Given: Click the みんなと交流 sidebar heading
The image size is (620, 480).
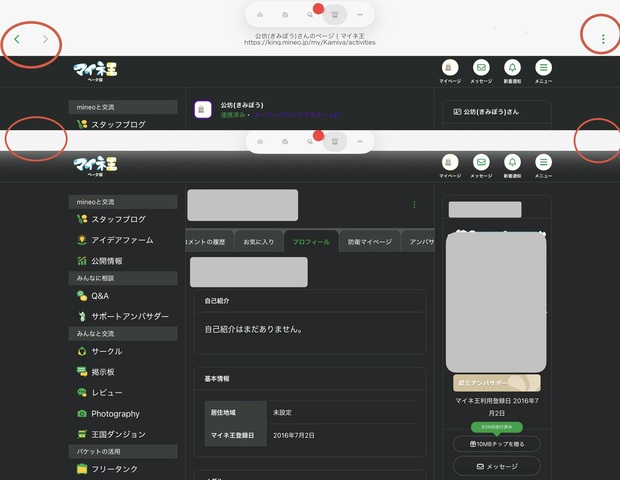Looking at the screenshot, I should tap(123, 334).
